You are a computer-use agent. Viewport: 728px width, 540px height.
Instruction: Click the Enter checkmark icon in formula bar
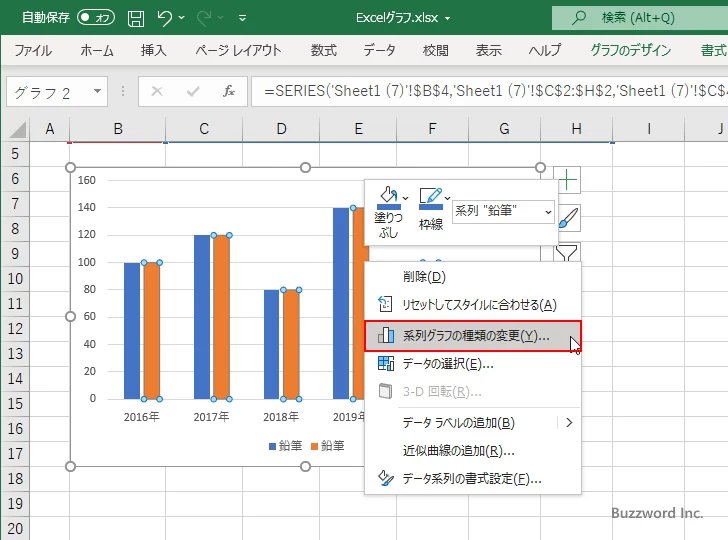click(x=193, y=91)
